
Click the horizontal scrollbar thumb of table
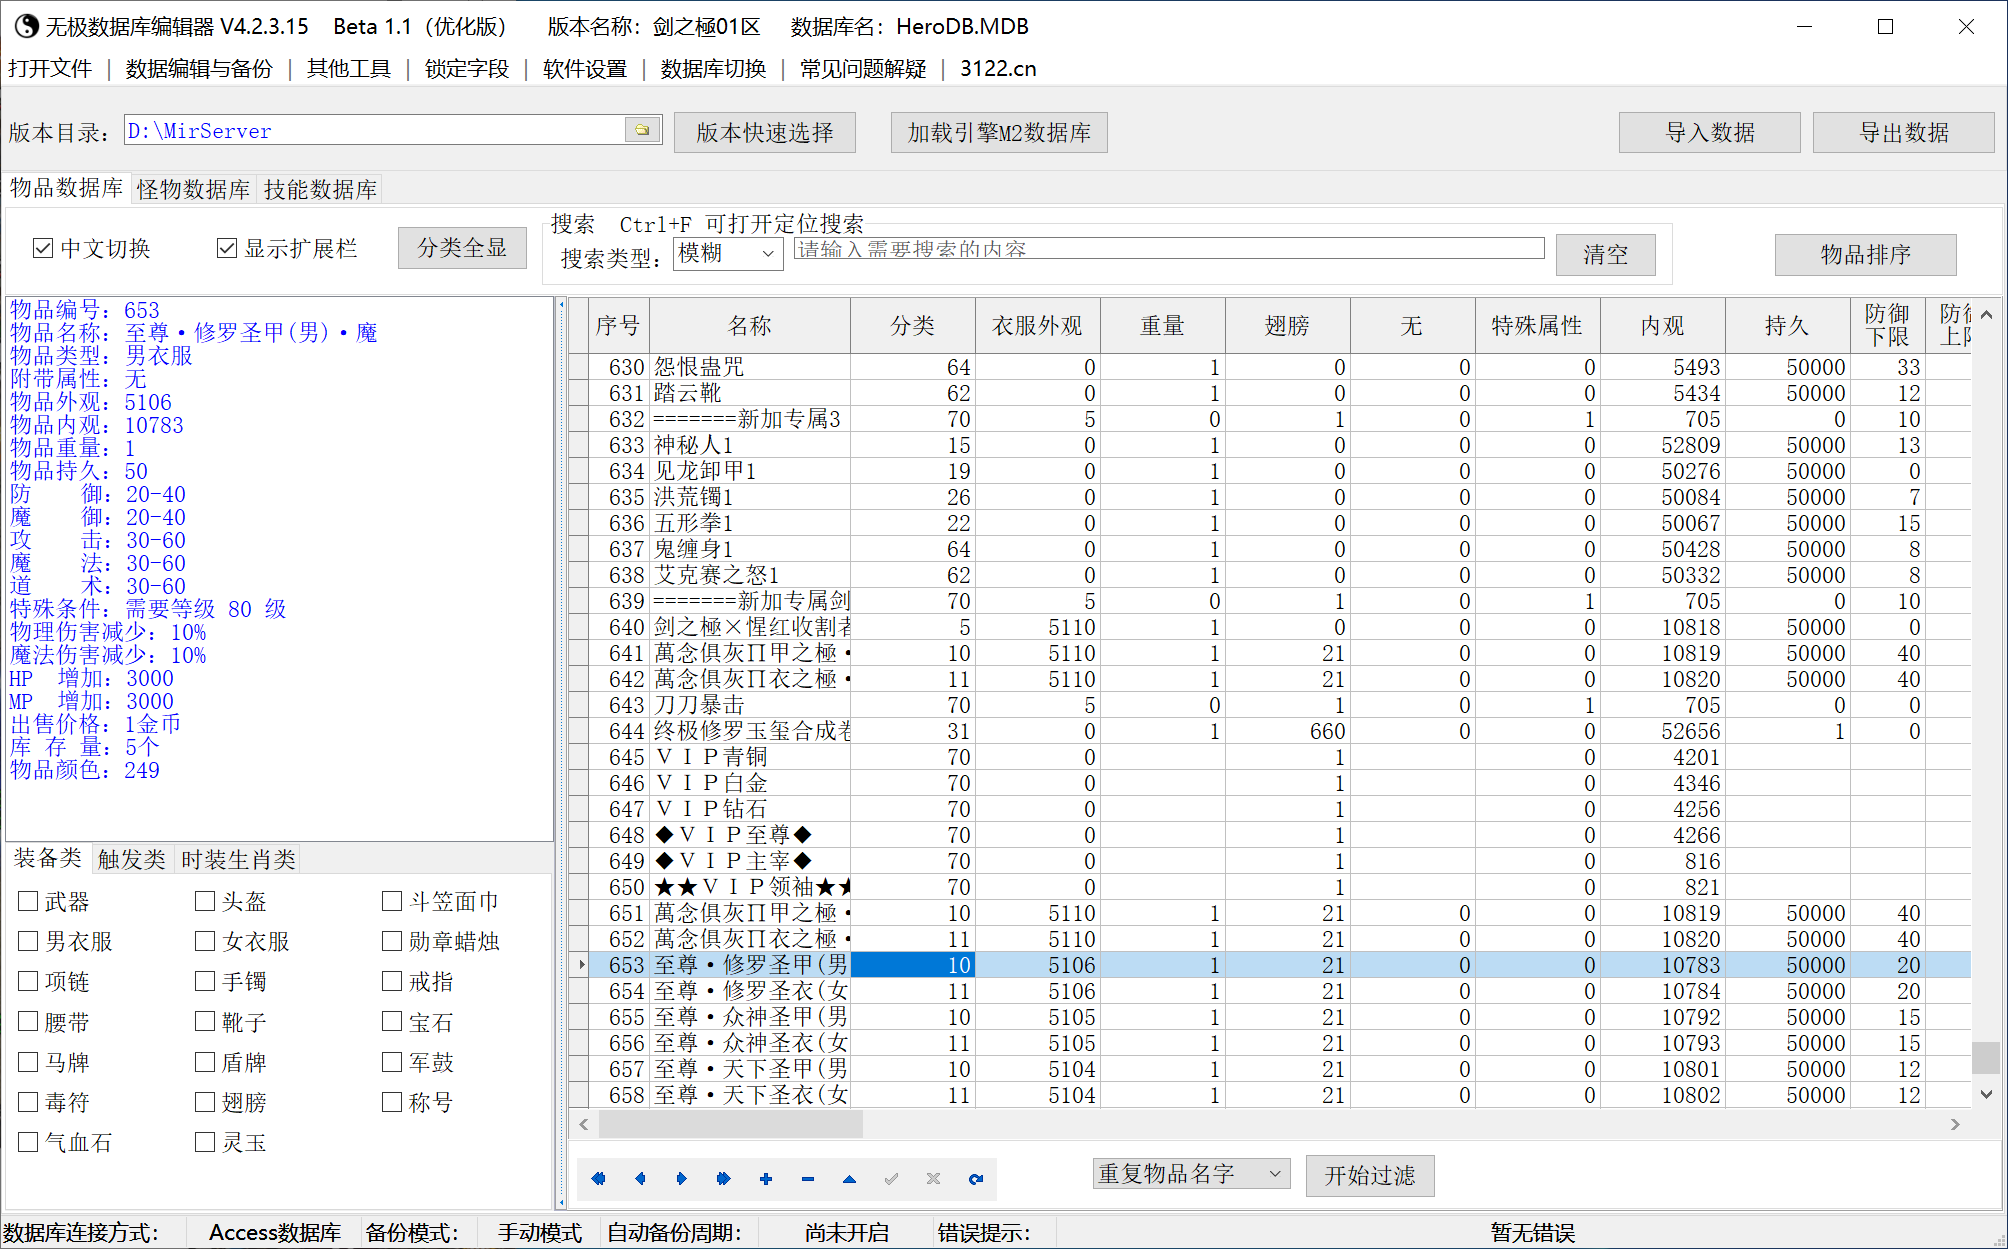(730, 1124)
